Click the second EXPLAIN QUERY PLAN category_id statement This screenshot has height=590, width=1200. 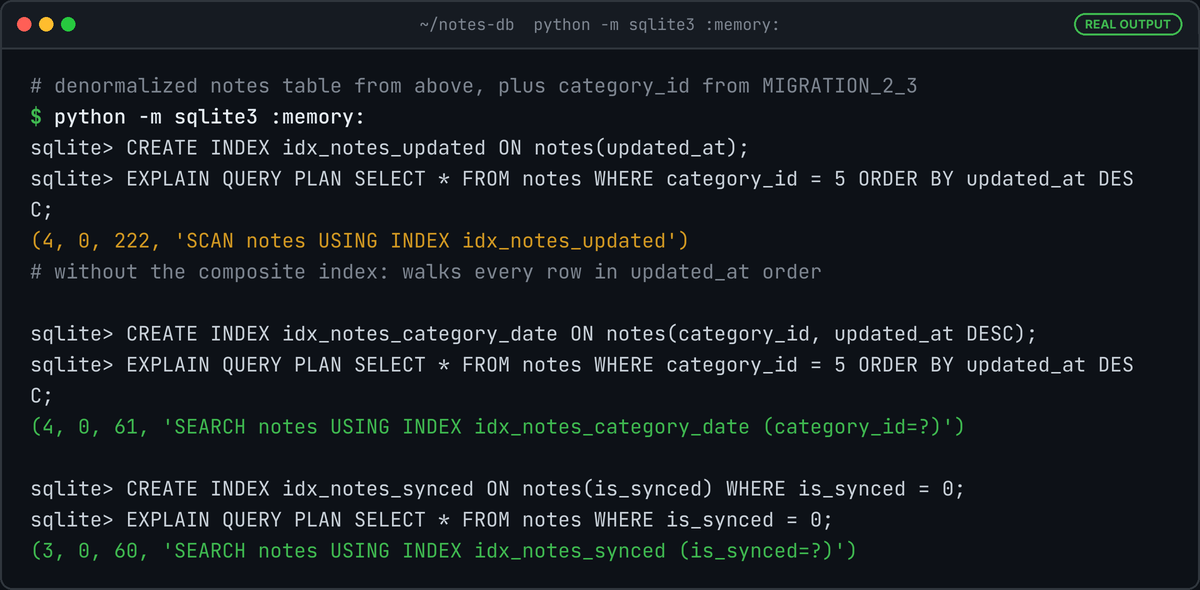[x=582, y=381]
